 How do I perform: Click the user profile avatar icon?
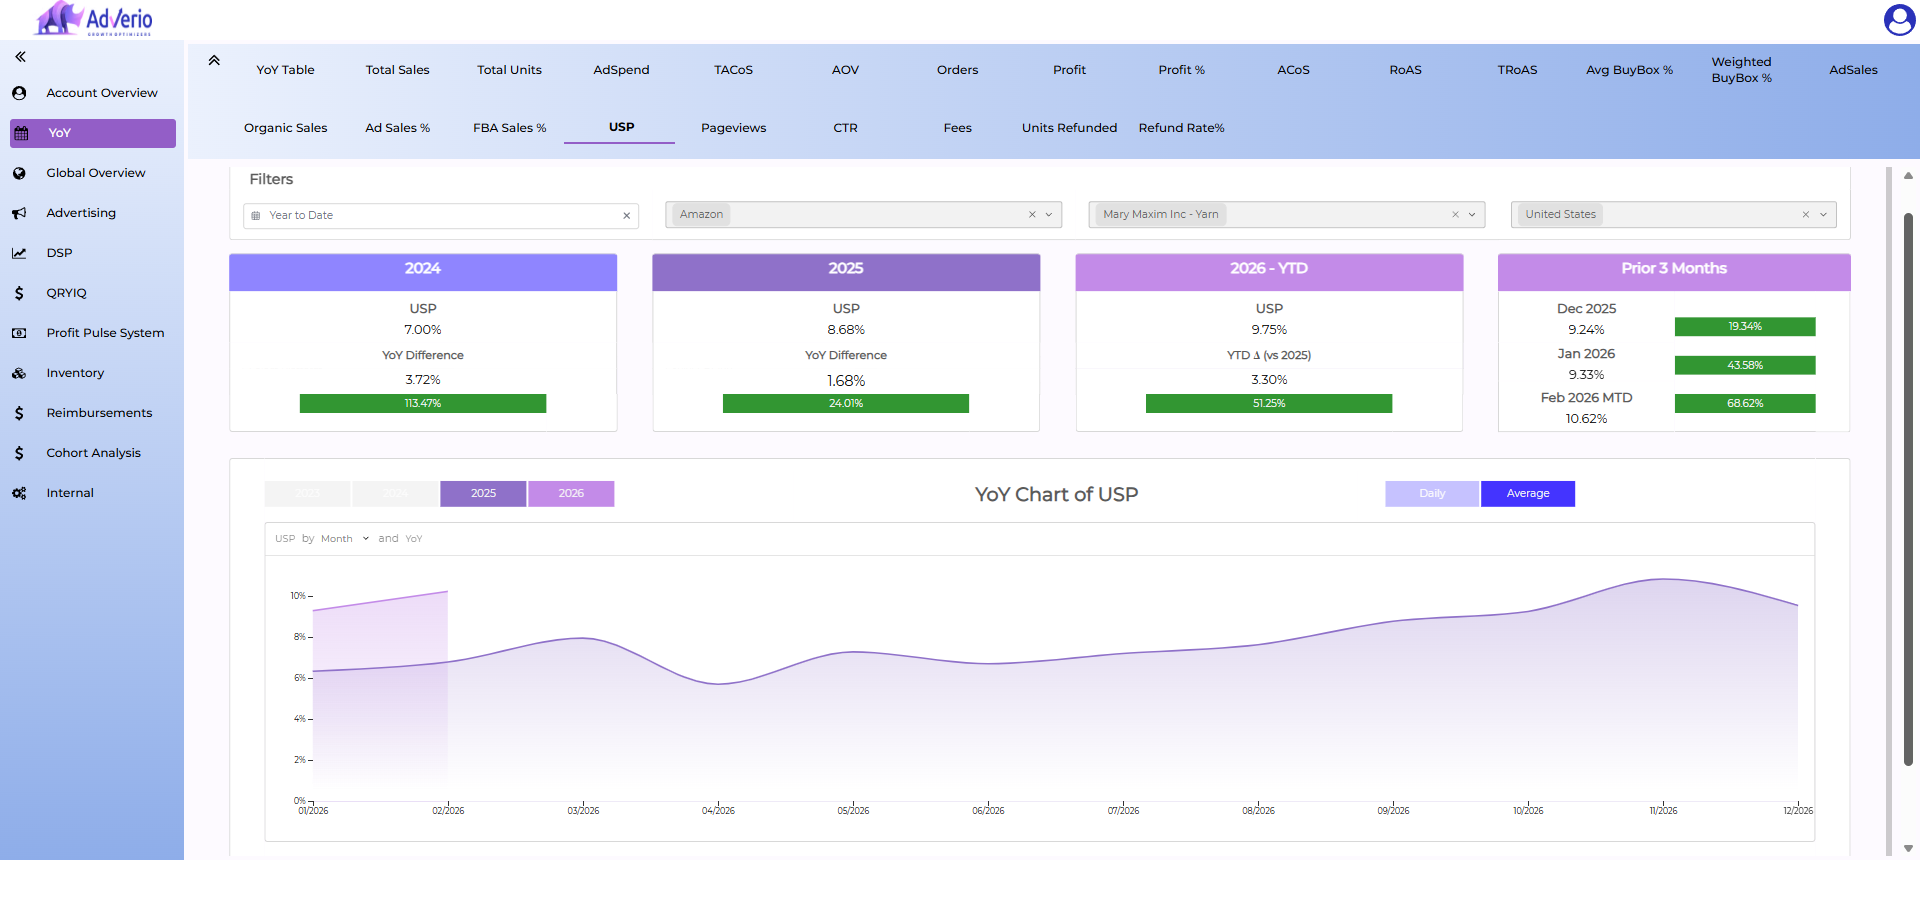pyautogui.click(x=1898, y=20)
